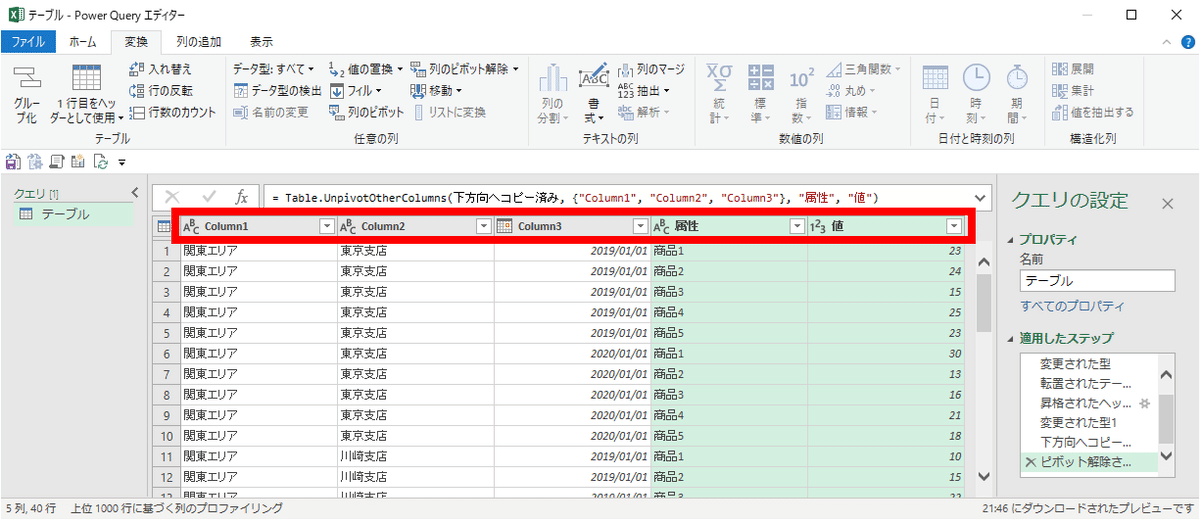Click the 列のピボット (Pivot Column) command
Screen dimensions: 1200x520
tap(367, 112)
